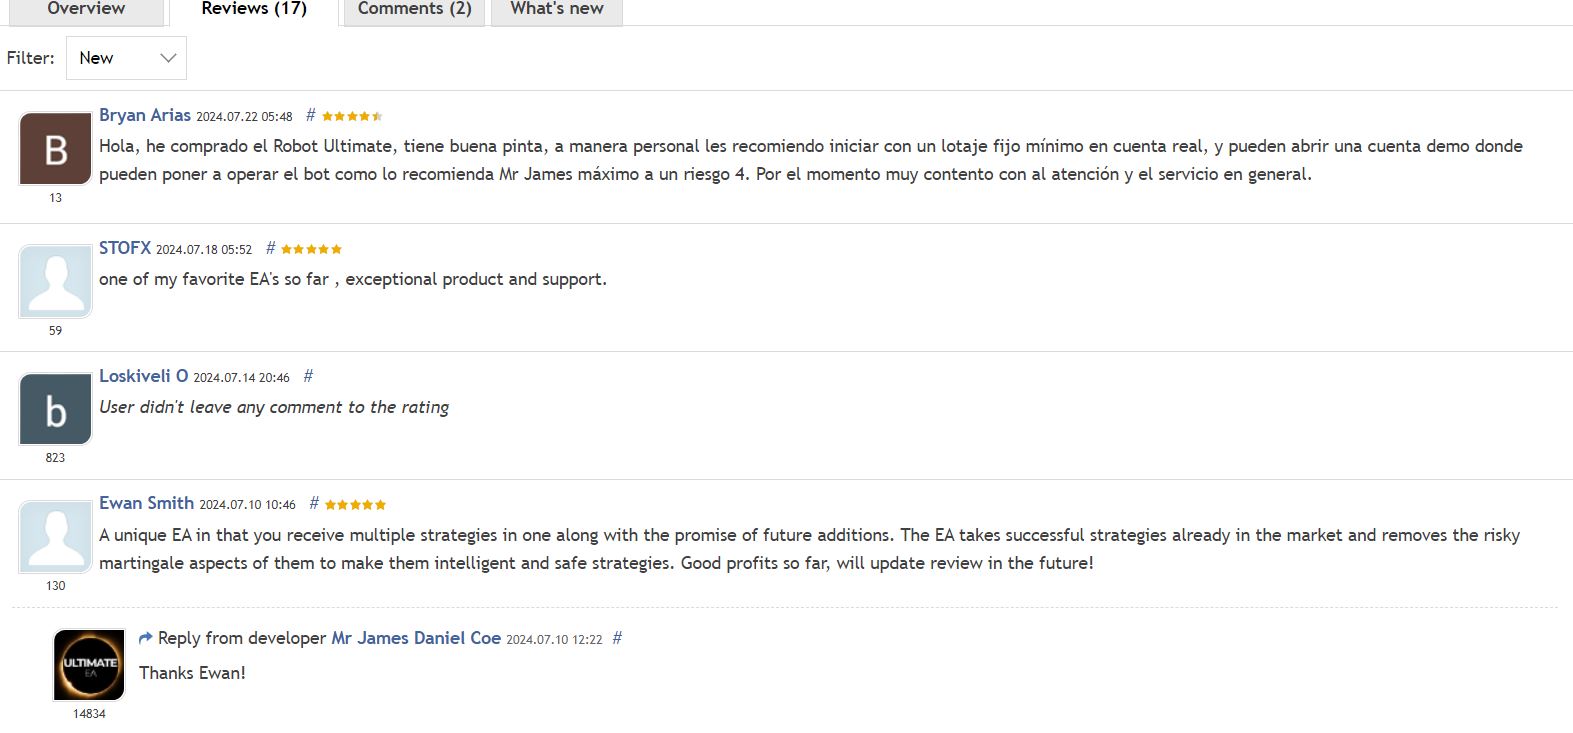Click the STOFX username link
Screen dimensions: 1573x733
coord(124,248)
